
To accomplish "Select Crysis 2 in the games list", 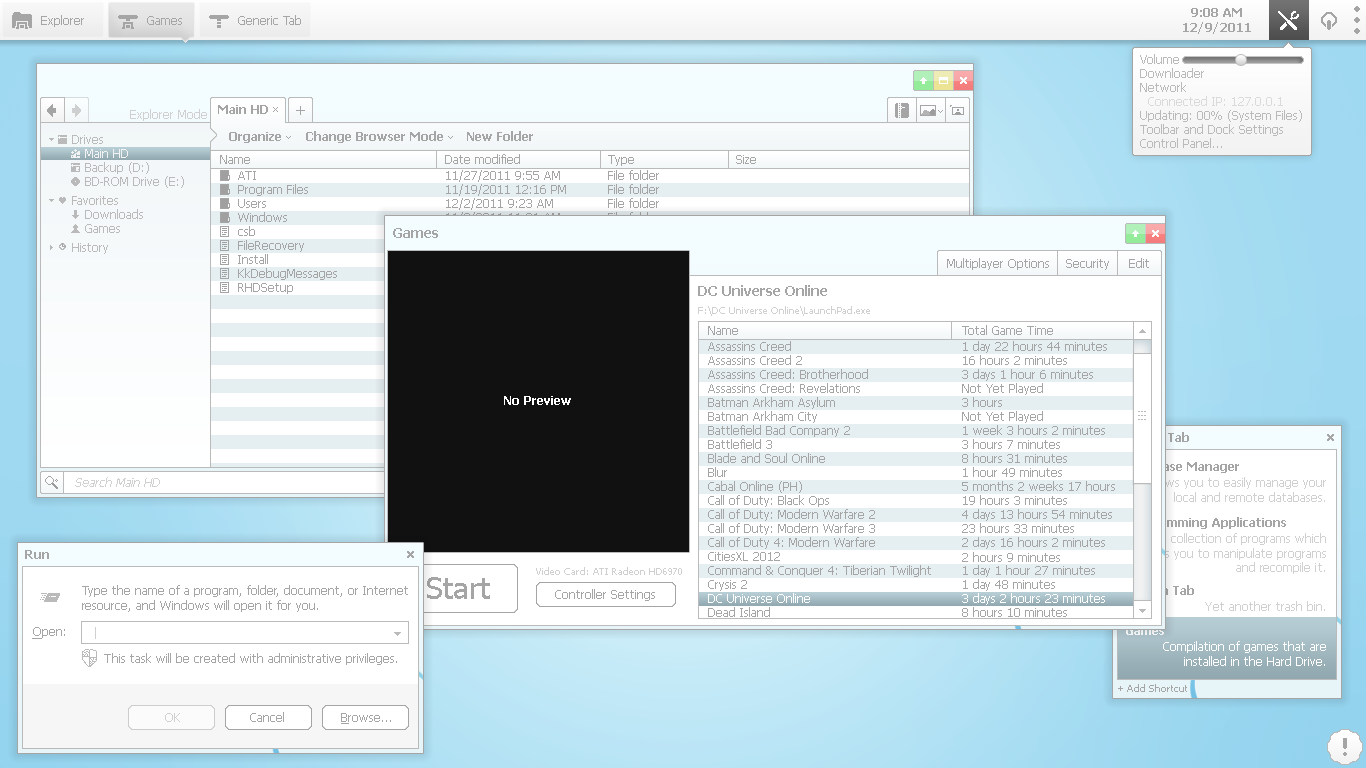I will (x=916, y=584).
